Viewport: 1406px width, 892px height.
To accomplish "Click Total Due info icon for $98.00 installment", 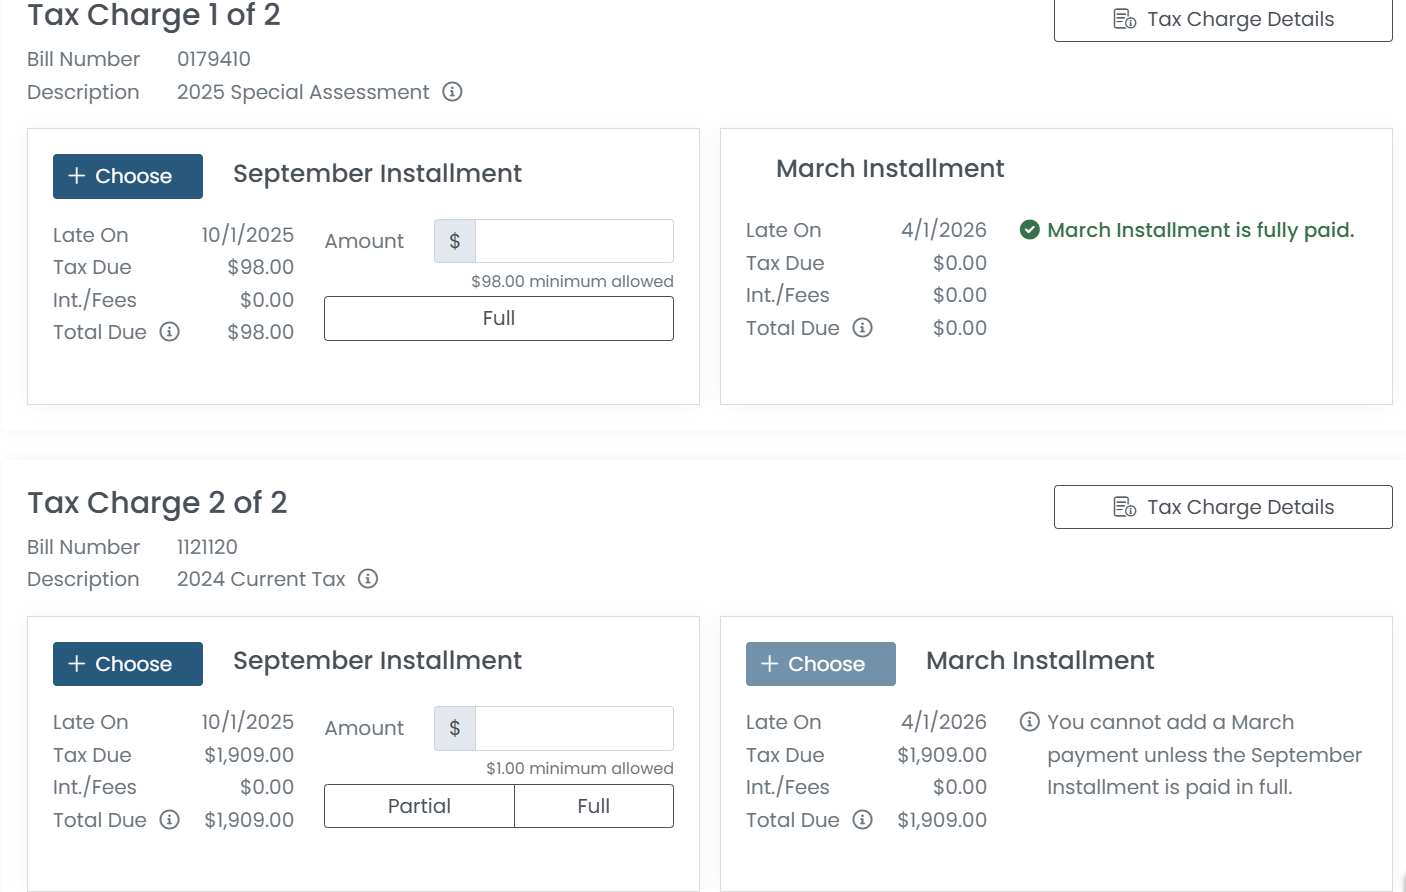I will pos(170,332).
